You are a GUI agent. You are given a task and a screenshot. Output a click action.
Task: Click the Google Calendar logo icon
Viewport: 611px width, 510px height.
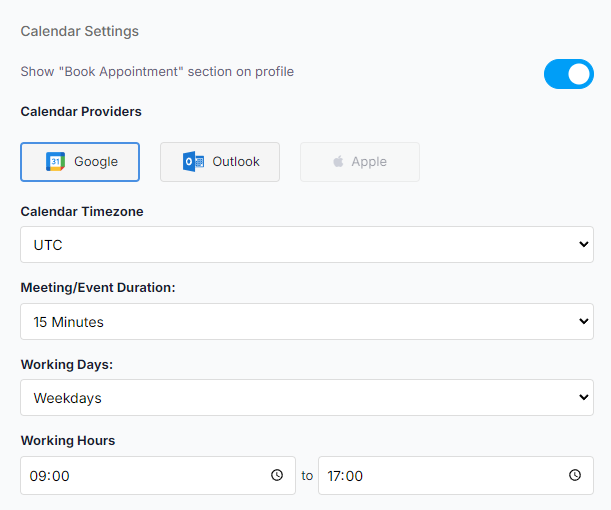click(x=56, y=162)
